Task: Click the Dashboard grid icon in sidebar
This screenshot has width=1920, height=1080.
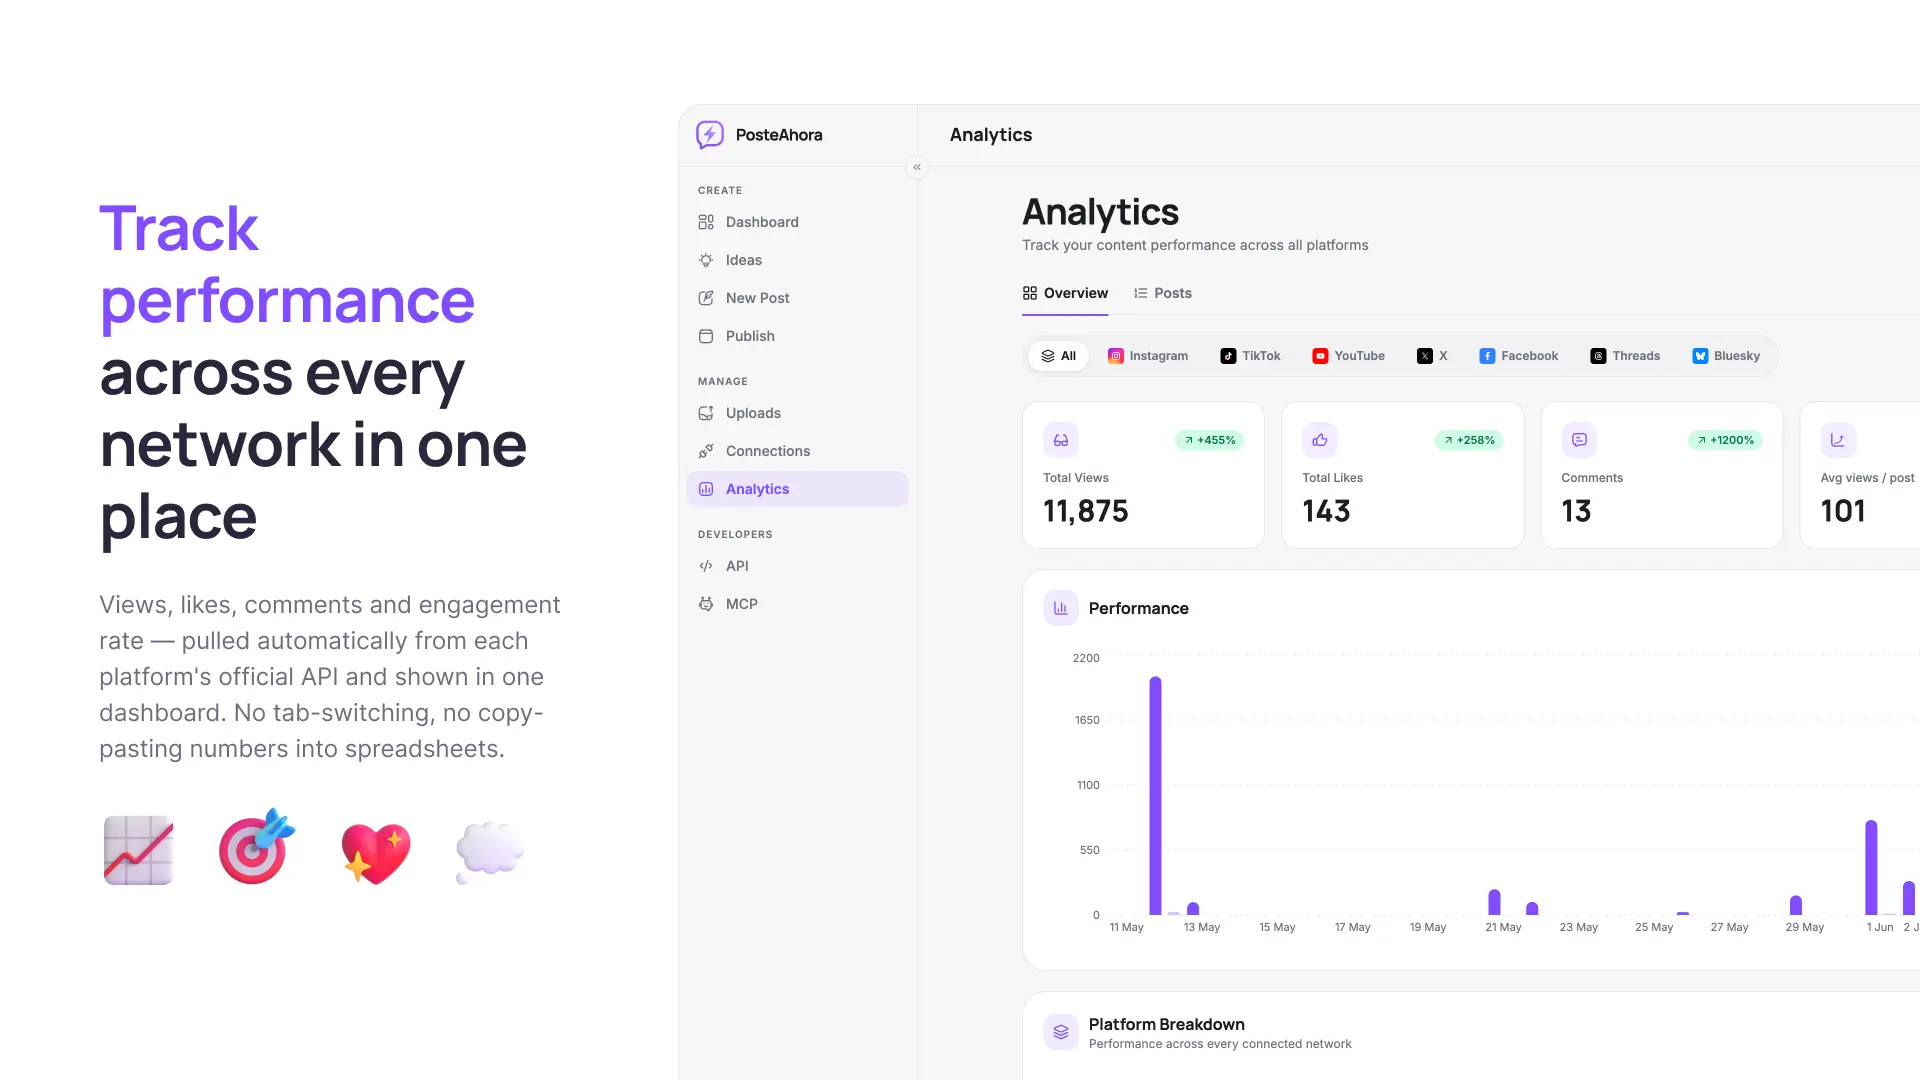Action: tap(706, 222)
